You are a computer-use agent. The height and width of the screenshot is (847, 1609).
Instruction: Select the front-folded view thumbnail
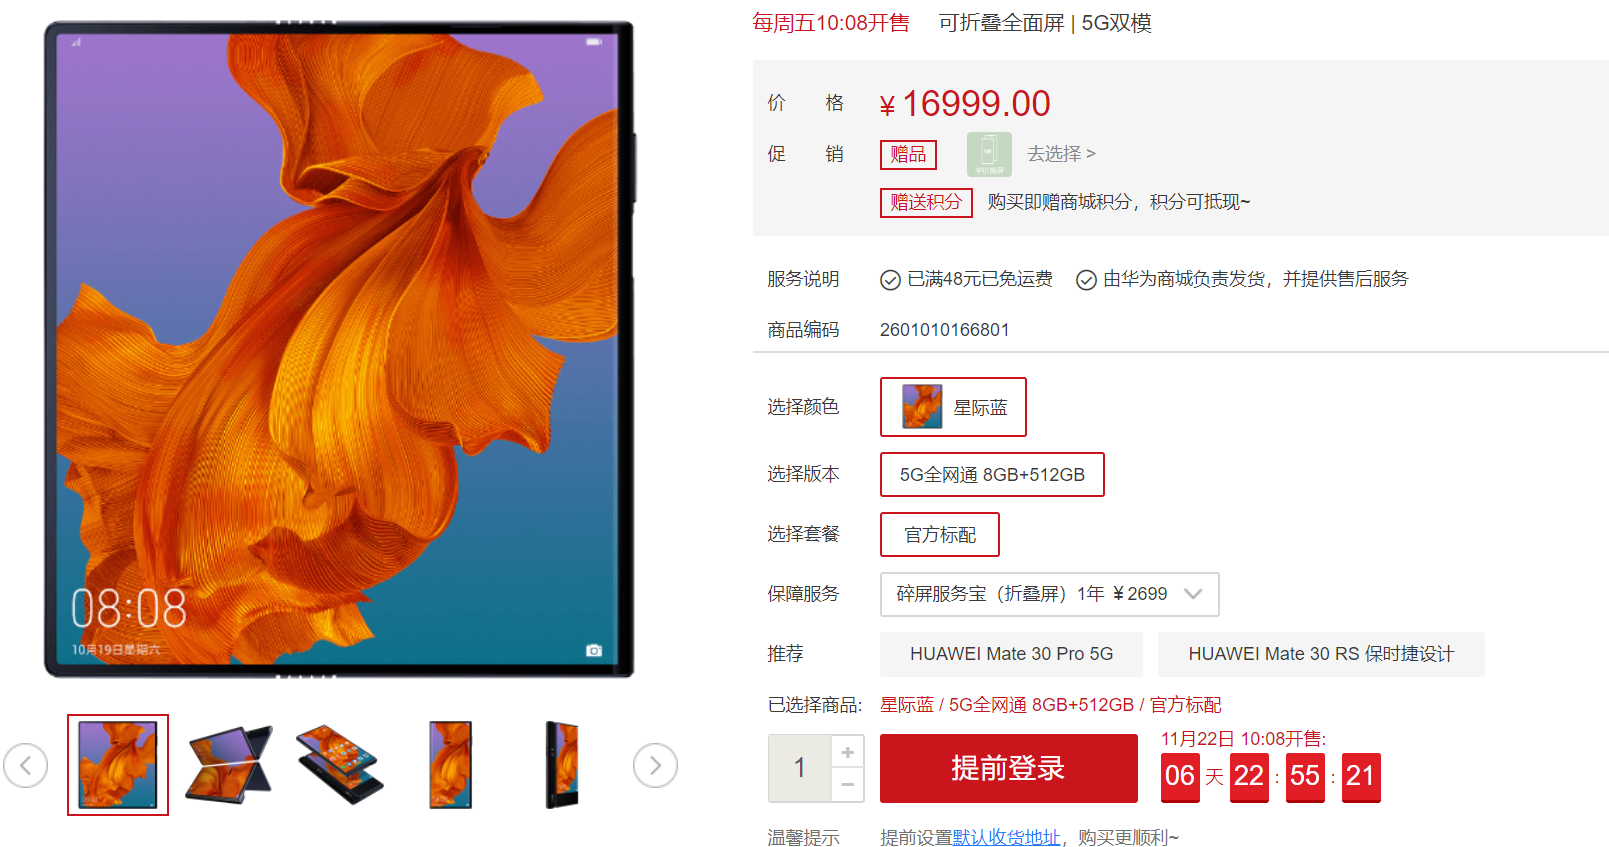(x=451, y=765)
